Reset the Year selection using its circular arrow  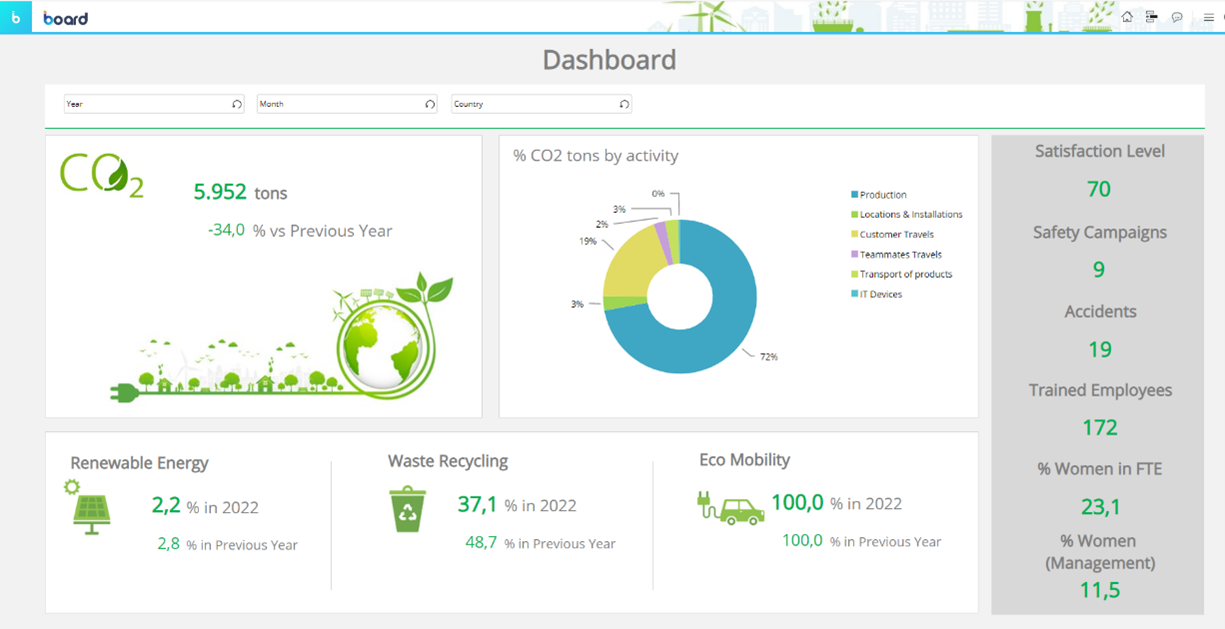pos(236,103)
